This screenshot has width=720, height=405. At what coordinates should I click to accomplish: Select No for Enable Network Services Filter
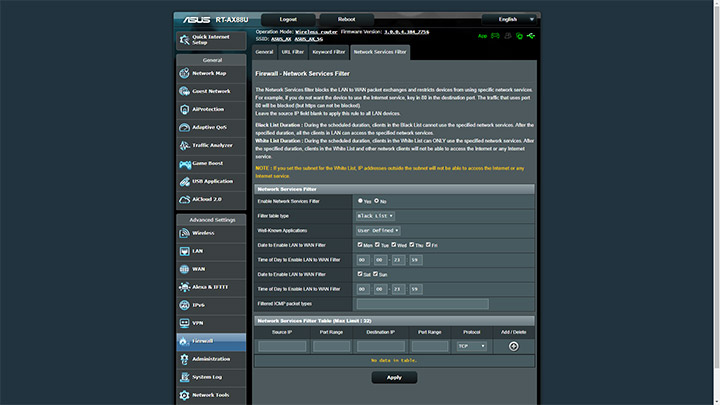[x=377, y=201]
